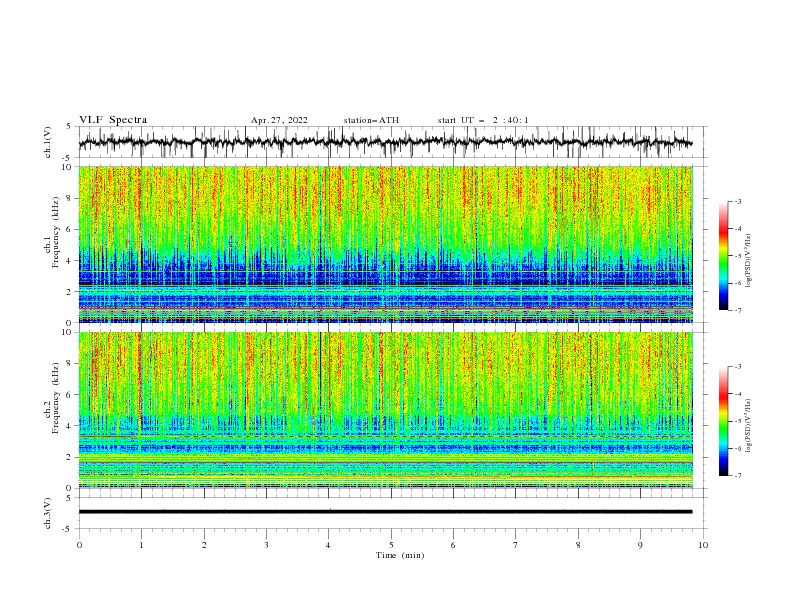The image size is (792, 612).
Task: Click the ch.1 voltage waveform trace
Action: 385,142
